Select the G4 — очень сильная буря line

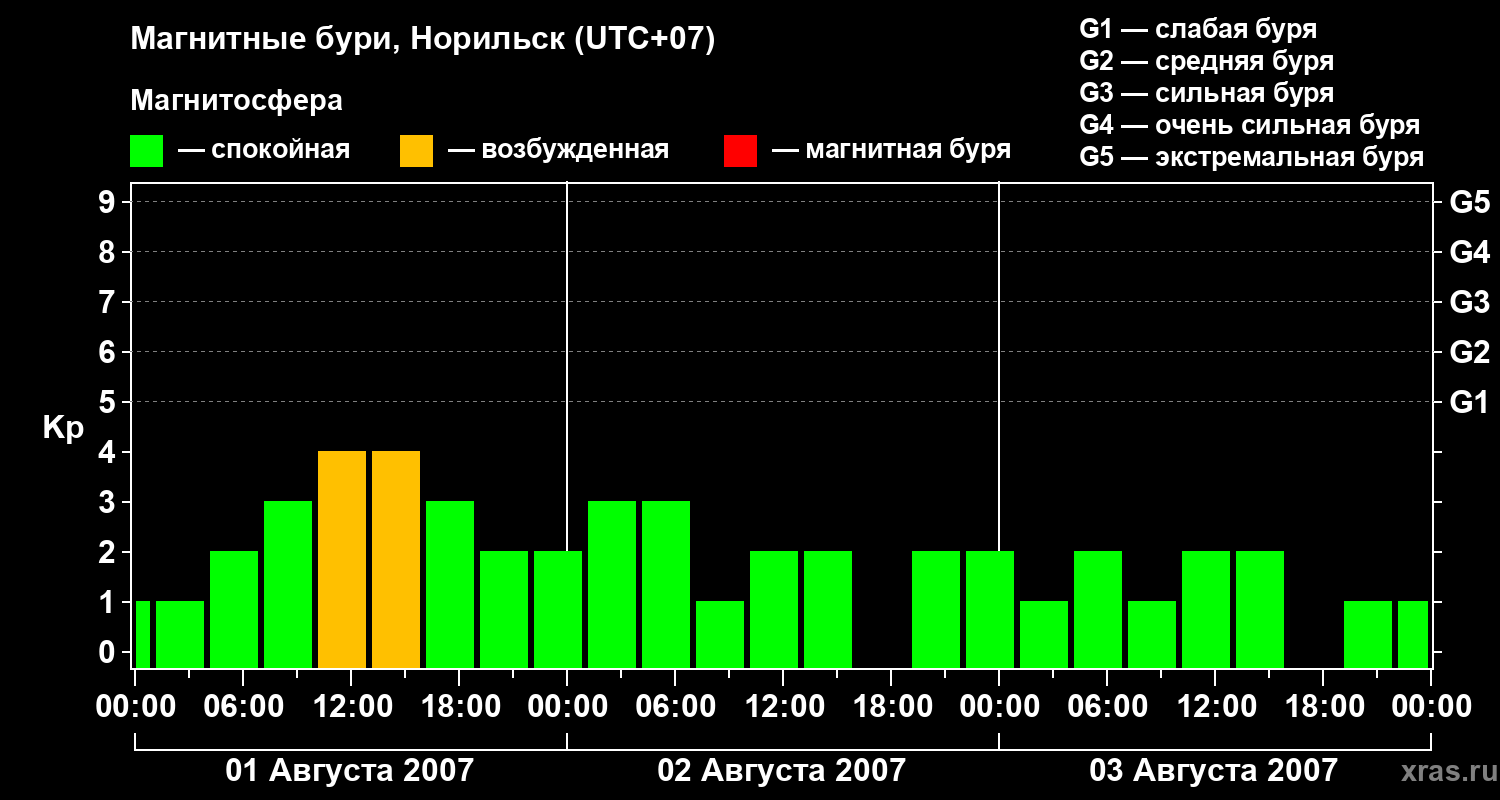pos(1250,125)
